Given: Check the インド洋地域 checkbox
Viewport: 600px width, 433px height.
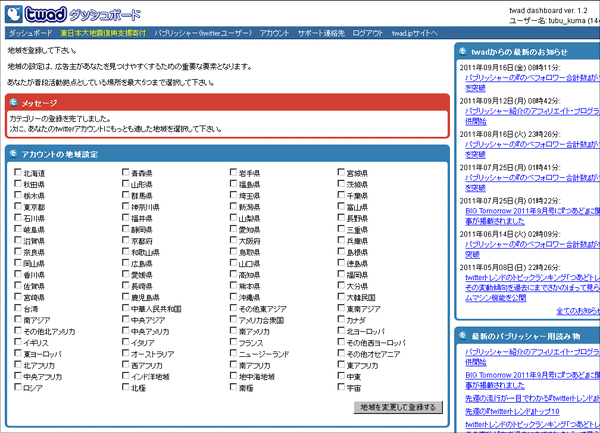Looking at the screenshot, I should coord(126,376).
